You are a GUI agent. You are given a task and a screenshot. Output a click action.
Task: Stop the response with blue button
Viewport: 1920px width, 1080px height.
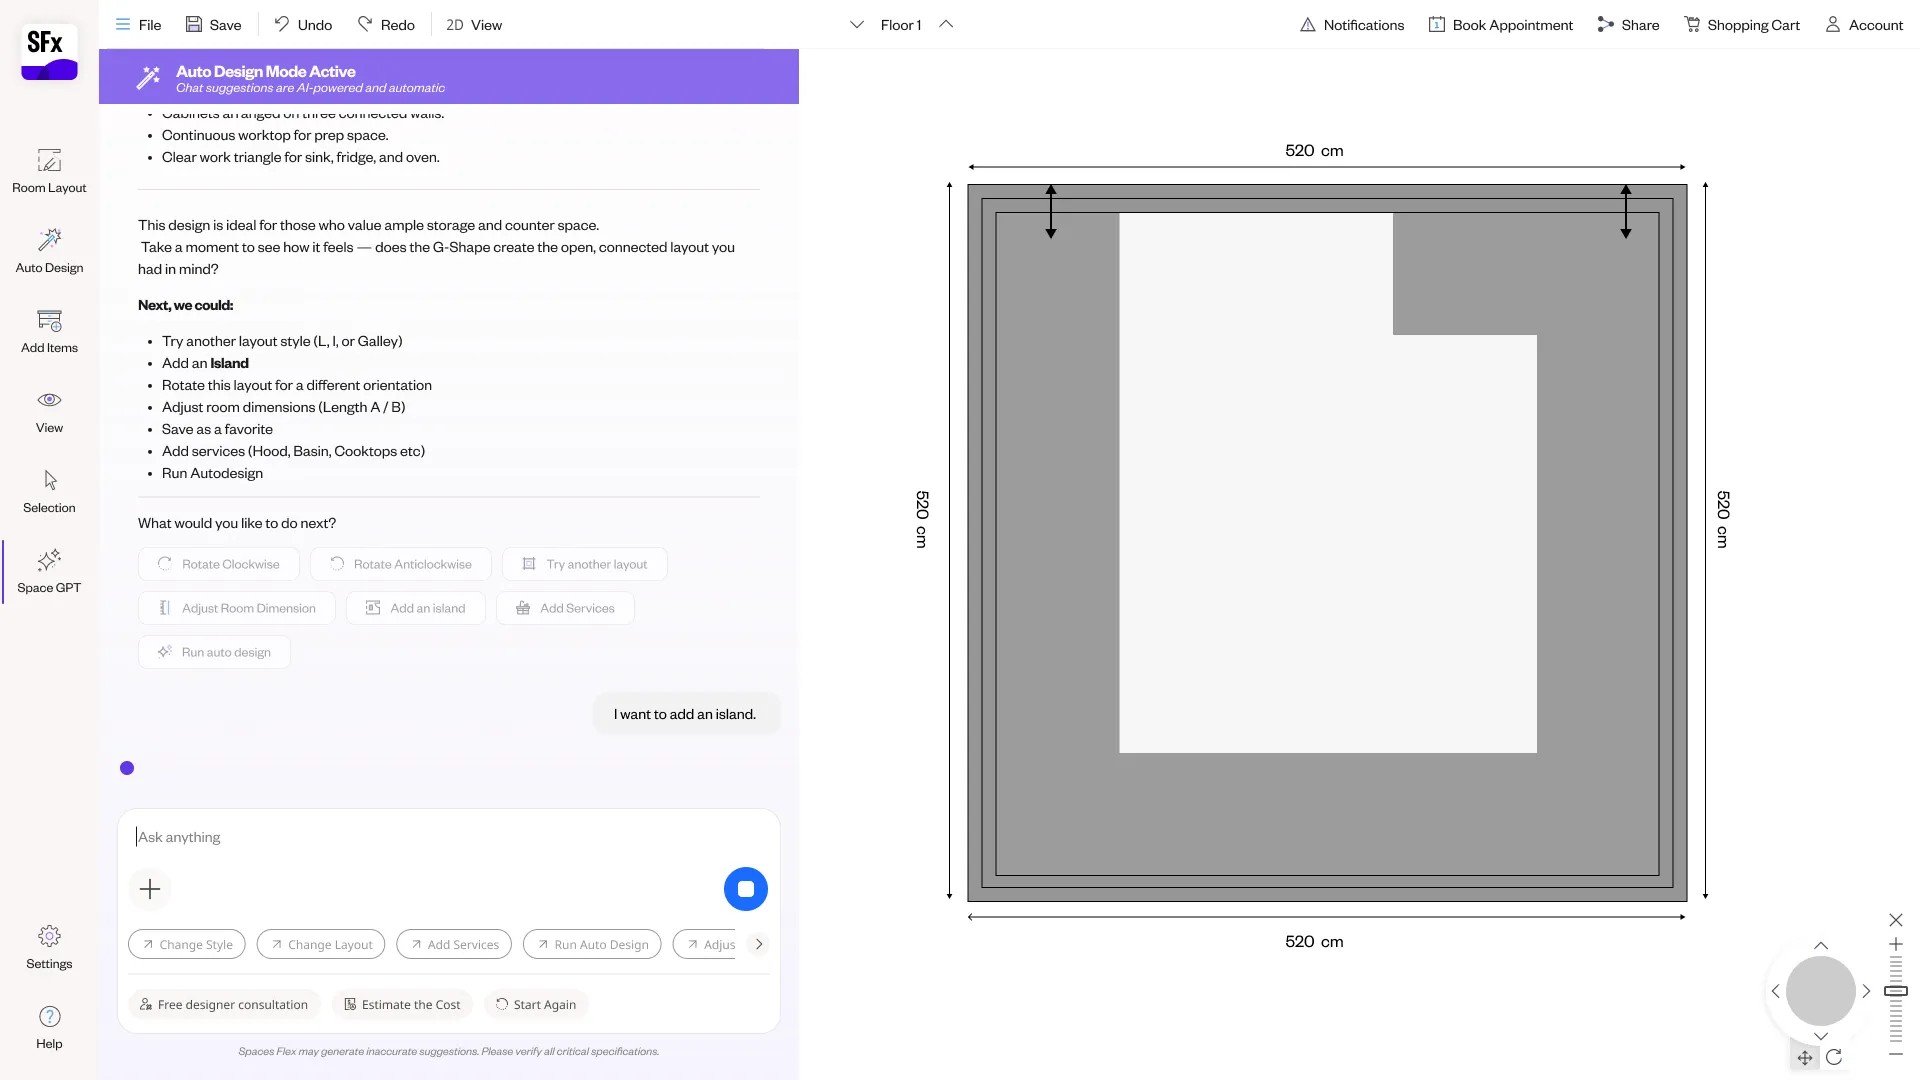(x=745, y=889)
